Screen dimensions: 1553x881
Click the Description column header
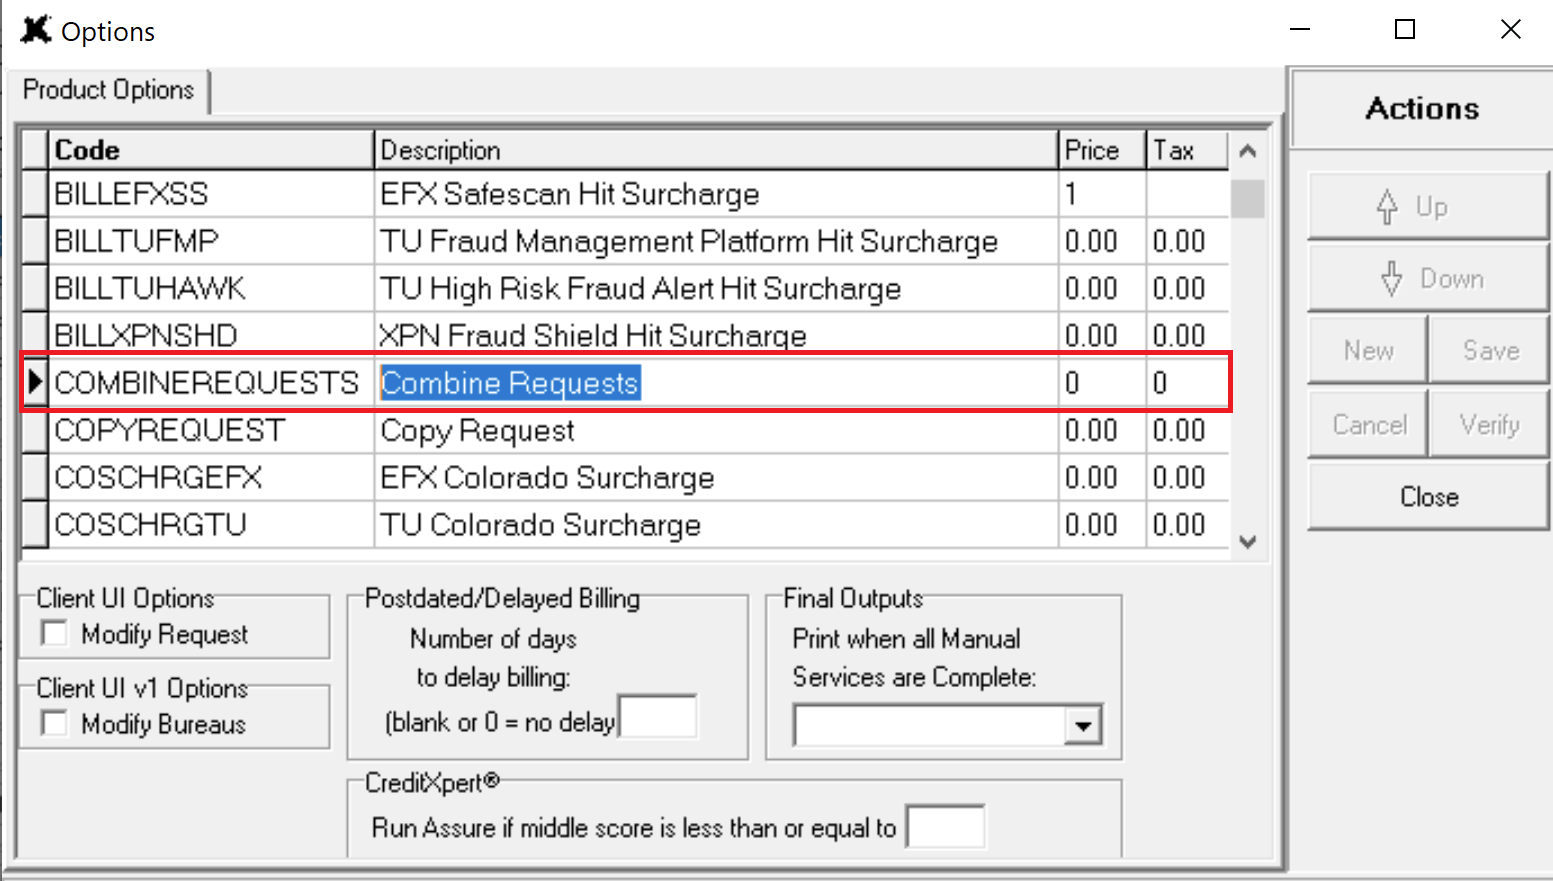point(716,150)
